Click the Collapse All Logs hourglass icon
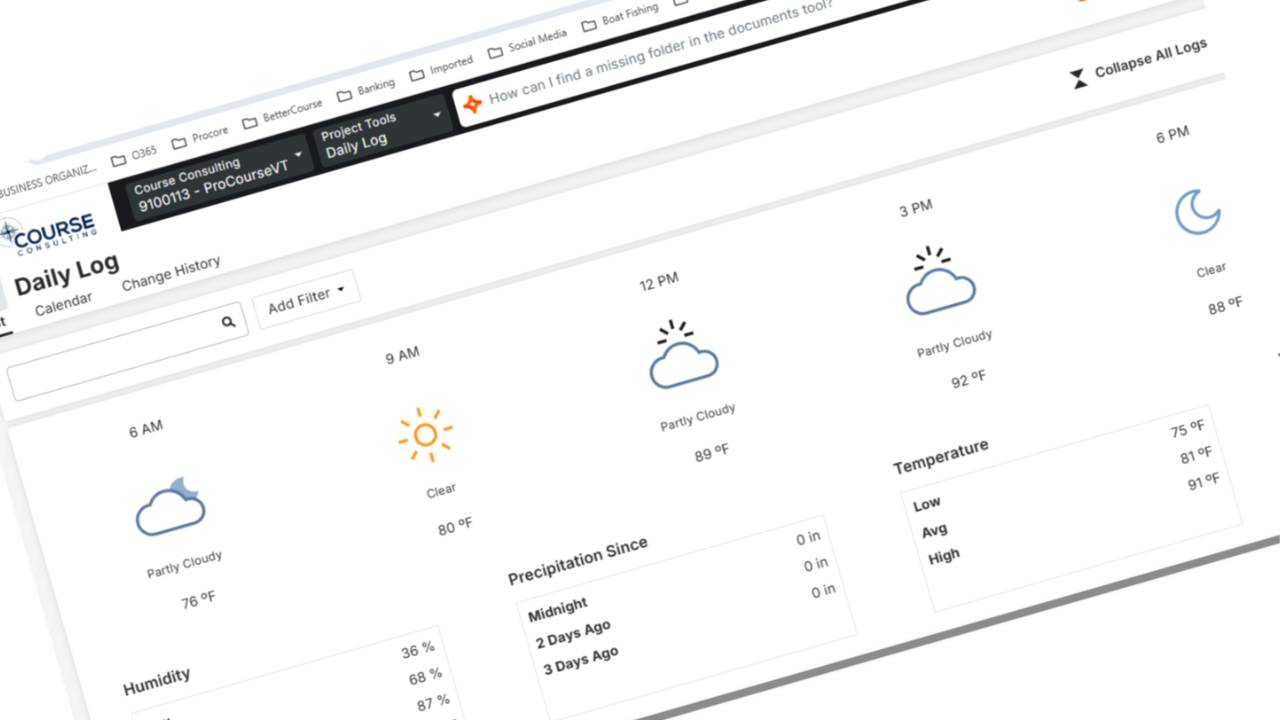 tap(1079, 79)
